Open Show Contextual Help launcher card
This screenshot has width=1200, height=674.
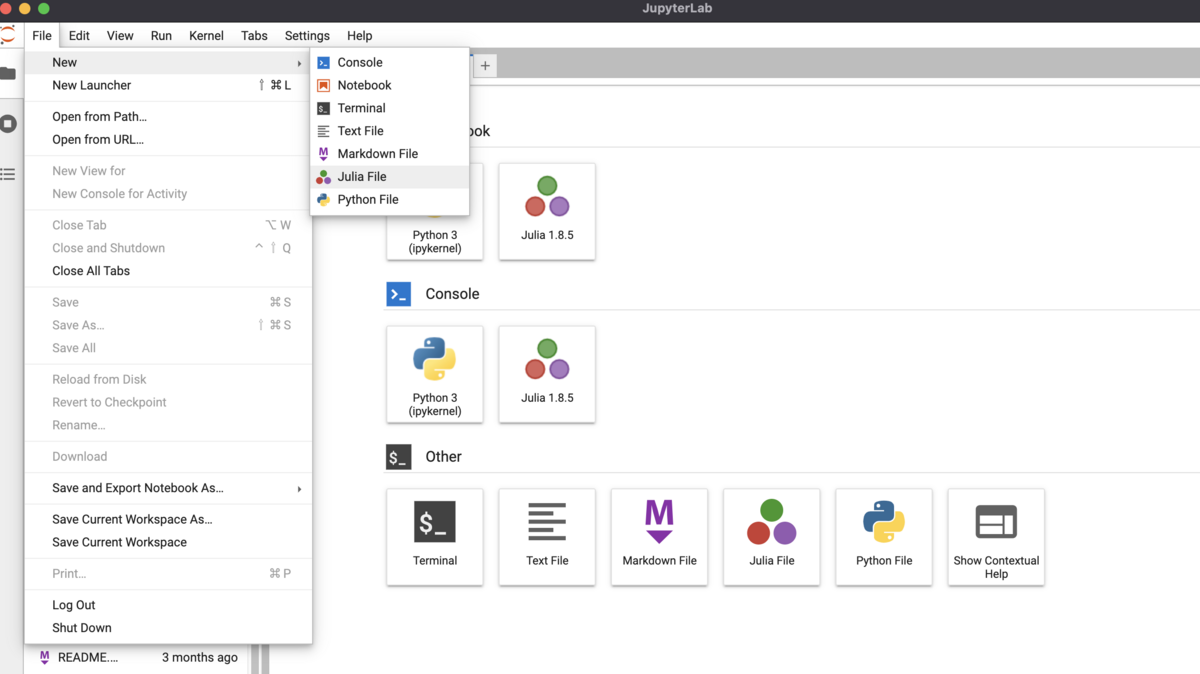(996, 537)
